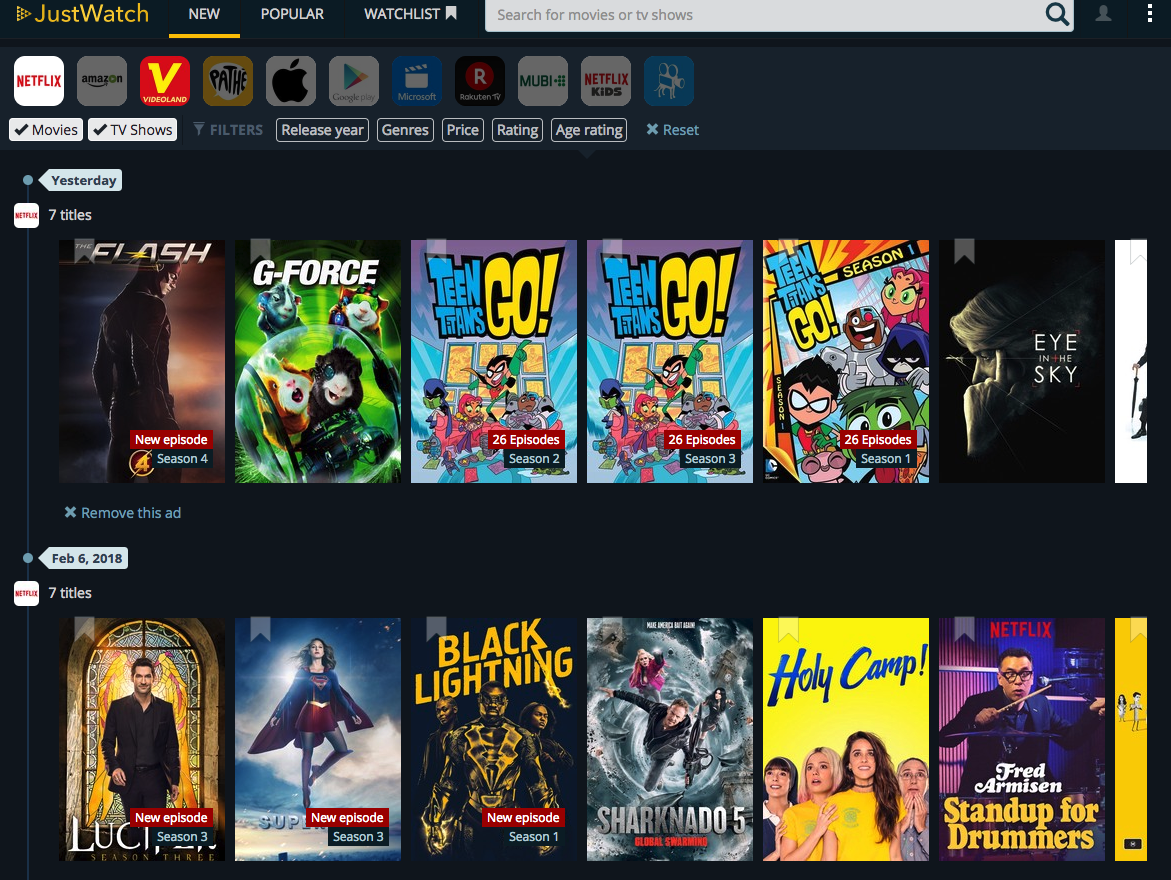Choose the Google Play provider icon
Image resolution: width=1171 pixels, height=880 pixels.
coord(354,81)
